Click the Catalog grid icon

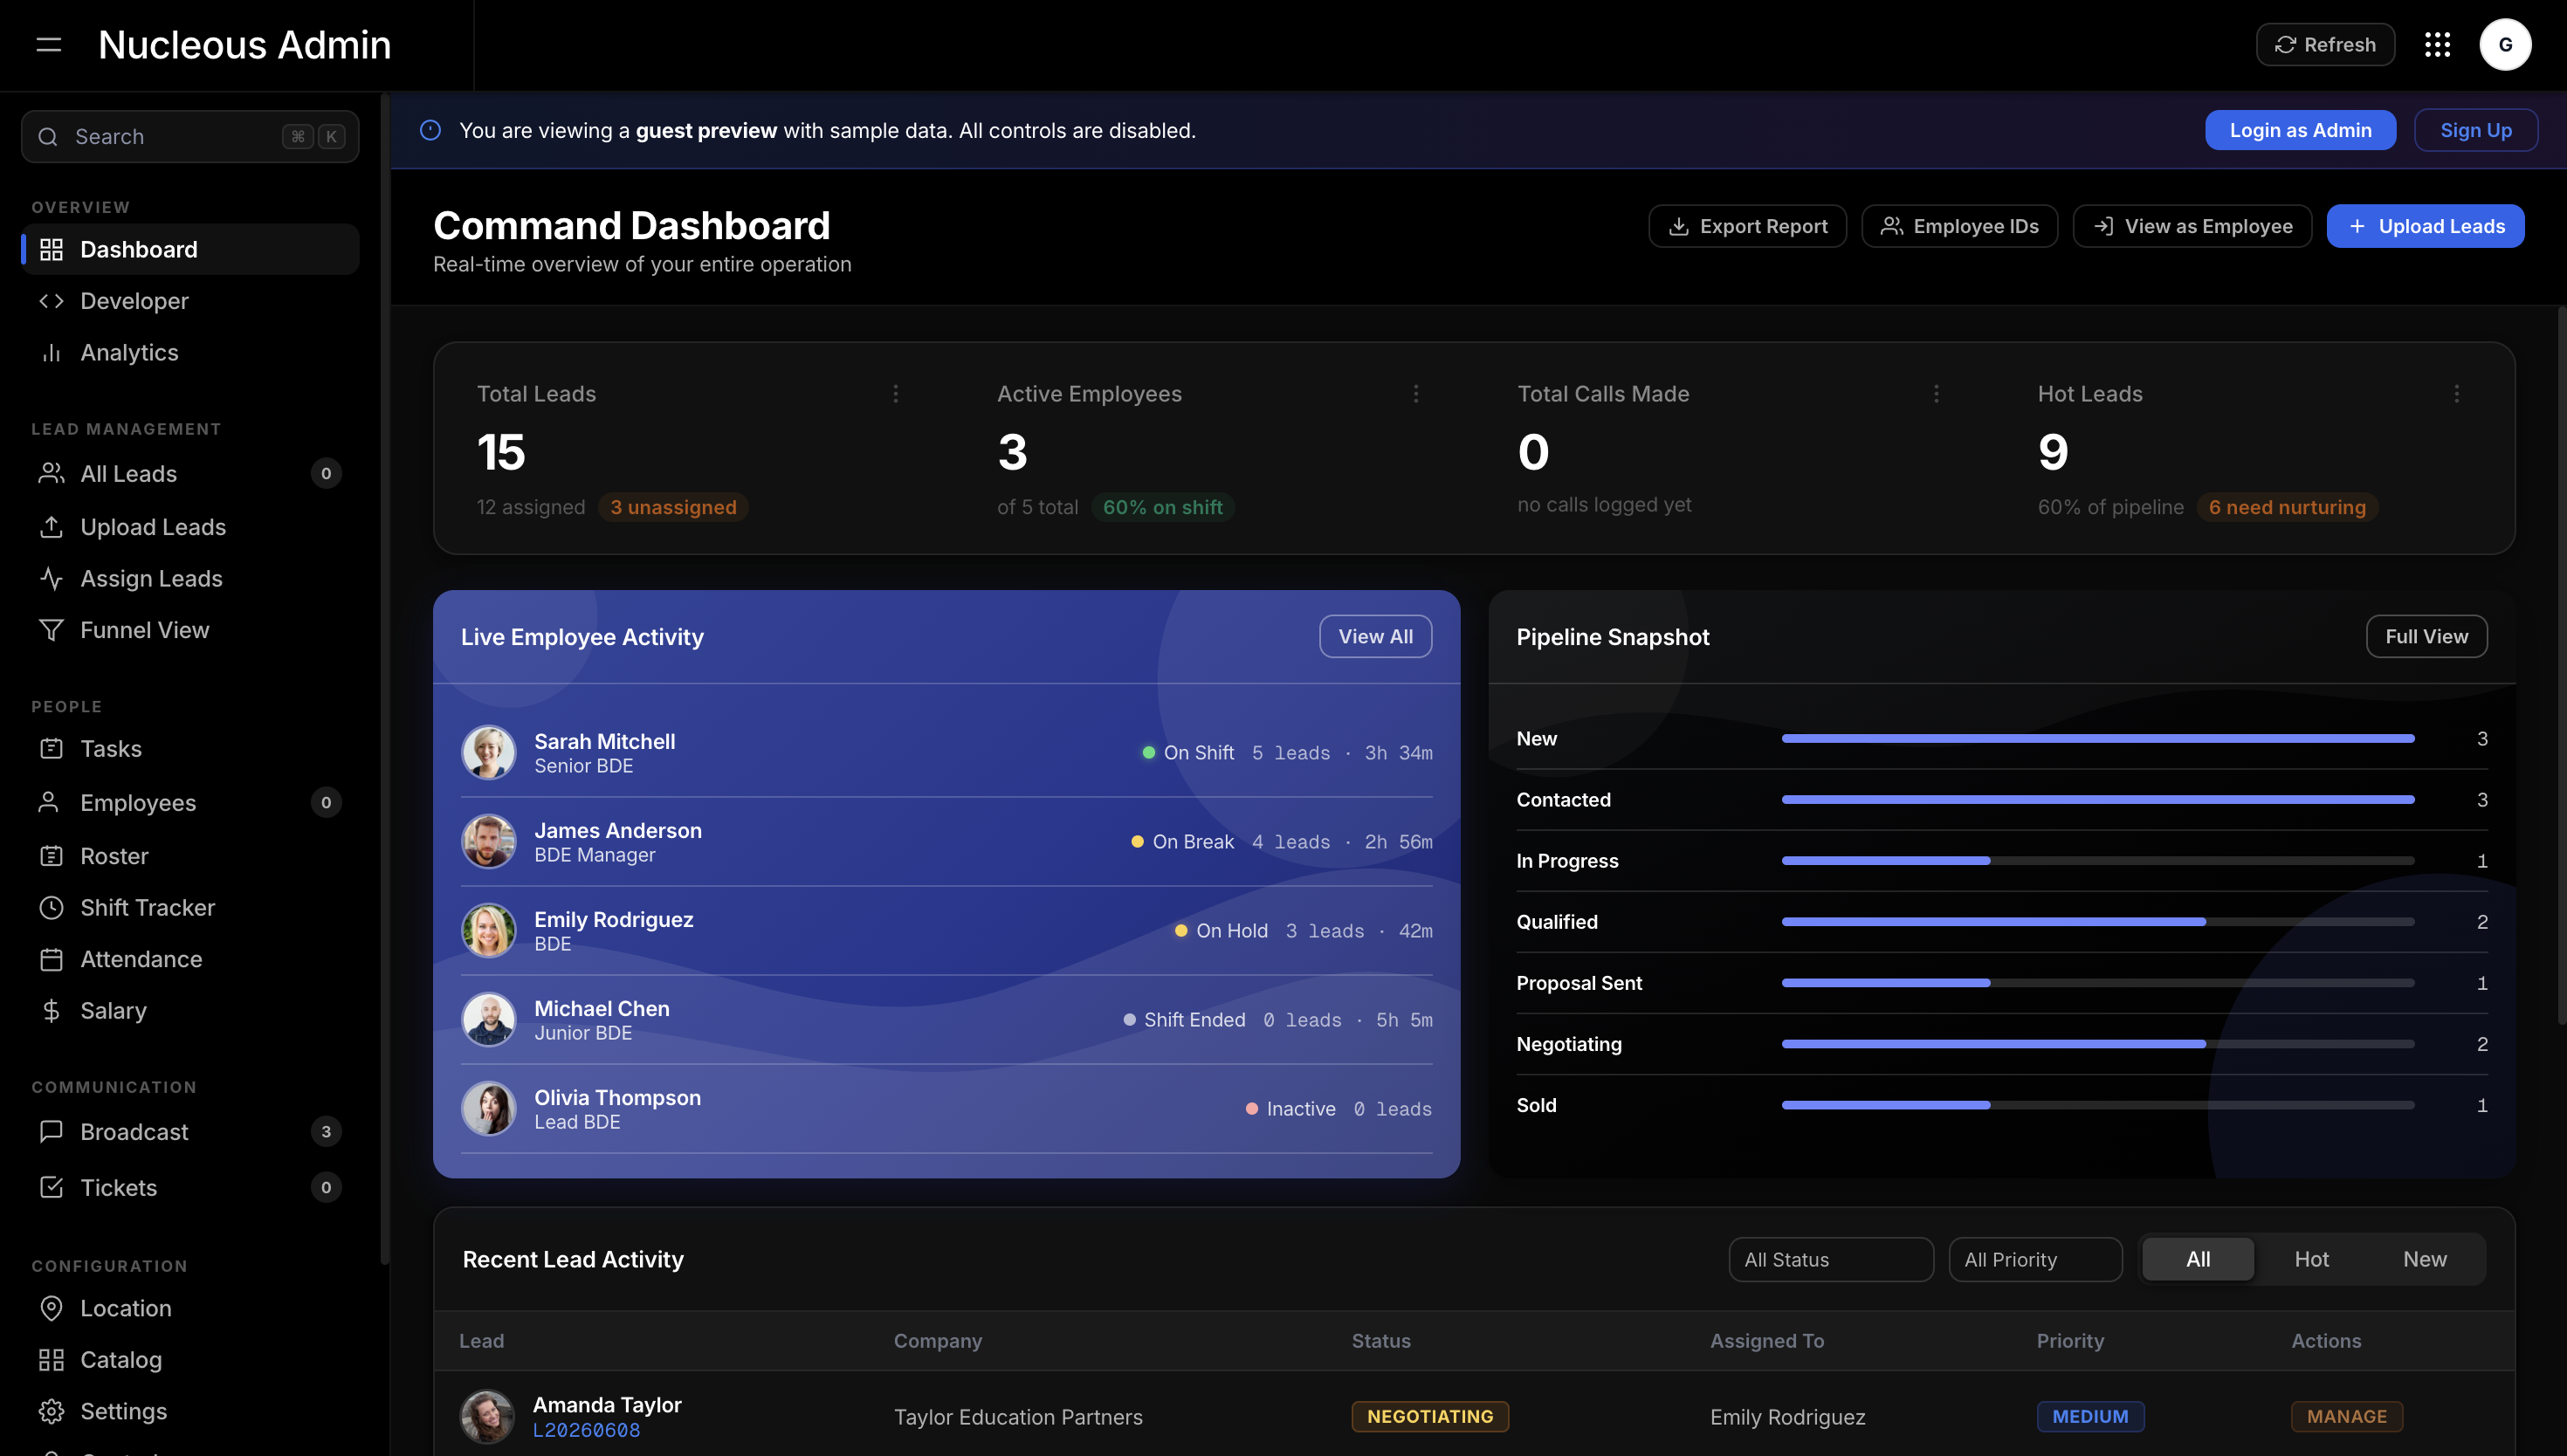[51, 1360]
